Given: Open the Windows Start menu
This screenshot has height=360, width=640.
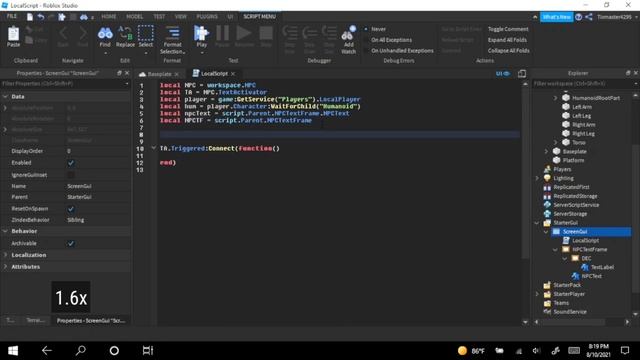Looking at the screenshot, I should pos(13,351).
